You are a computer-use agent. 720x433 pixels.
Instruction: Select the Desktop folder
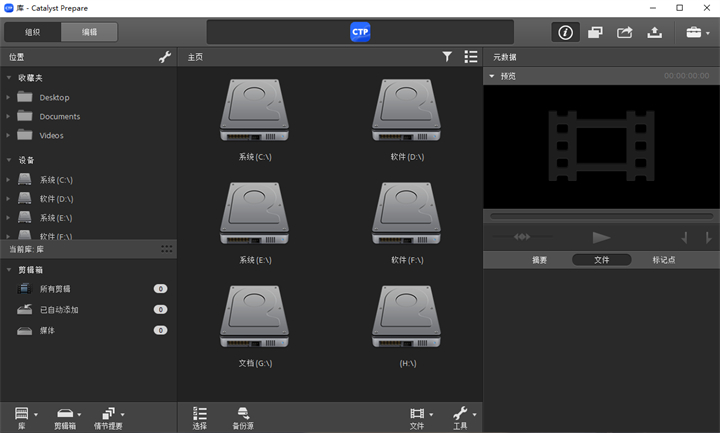[54, 97]
